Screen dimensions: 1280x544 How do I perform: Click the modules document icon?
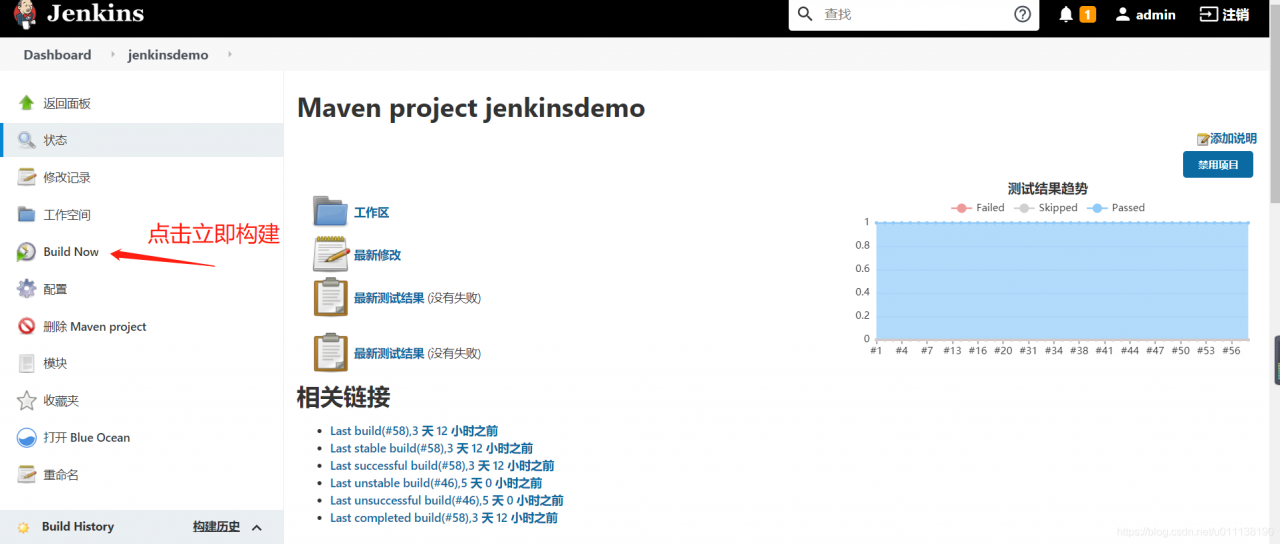tap(27, 363)
